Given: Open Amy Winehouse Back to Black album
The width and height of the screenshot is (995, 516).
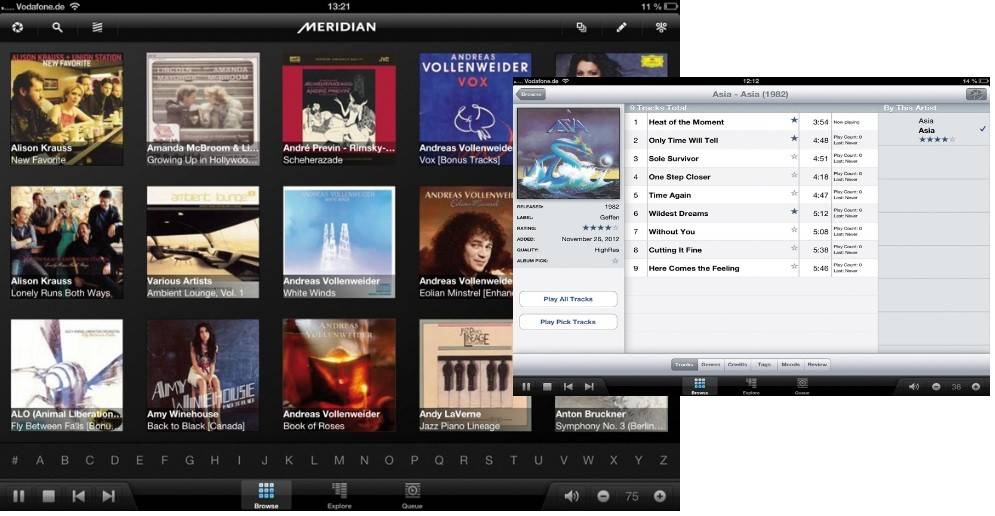Looking at the screenshot, I should coord(203,376).
